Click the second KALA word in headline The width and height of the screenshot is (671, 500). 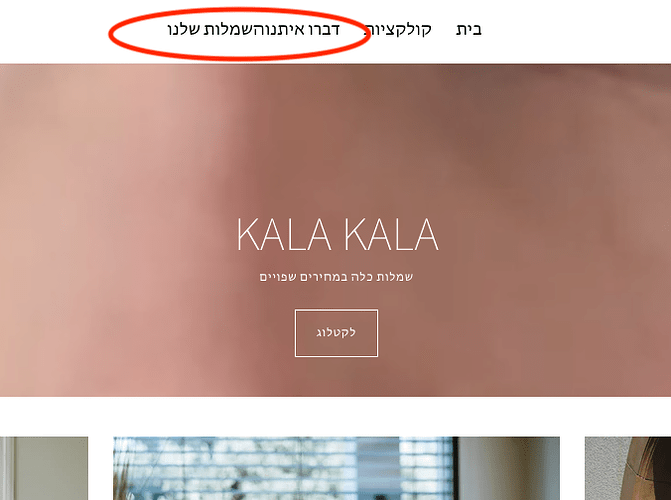tap(391, 235)
